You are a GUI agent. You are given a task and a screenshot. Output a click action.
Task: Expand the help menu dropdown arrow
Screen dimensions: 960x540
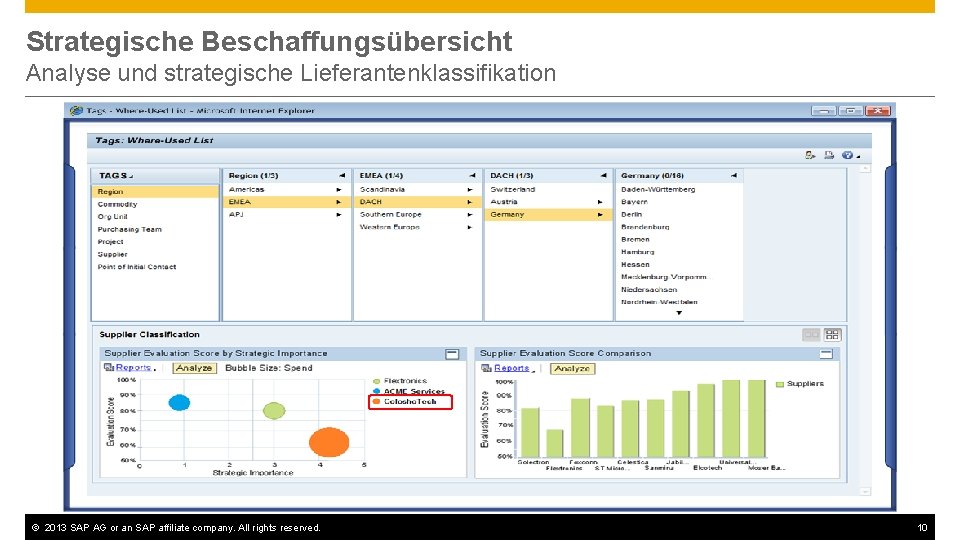(858, 157)
